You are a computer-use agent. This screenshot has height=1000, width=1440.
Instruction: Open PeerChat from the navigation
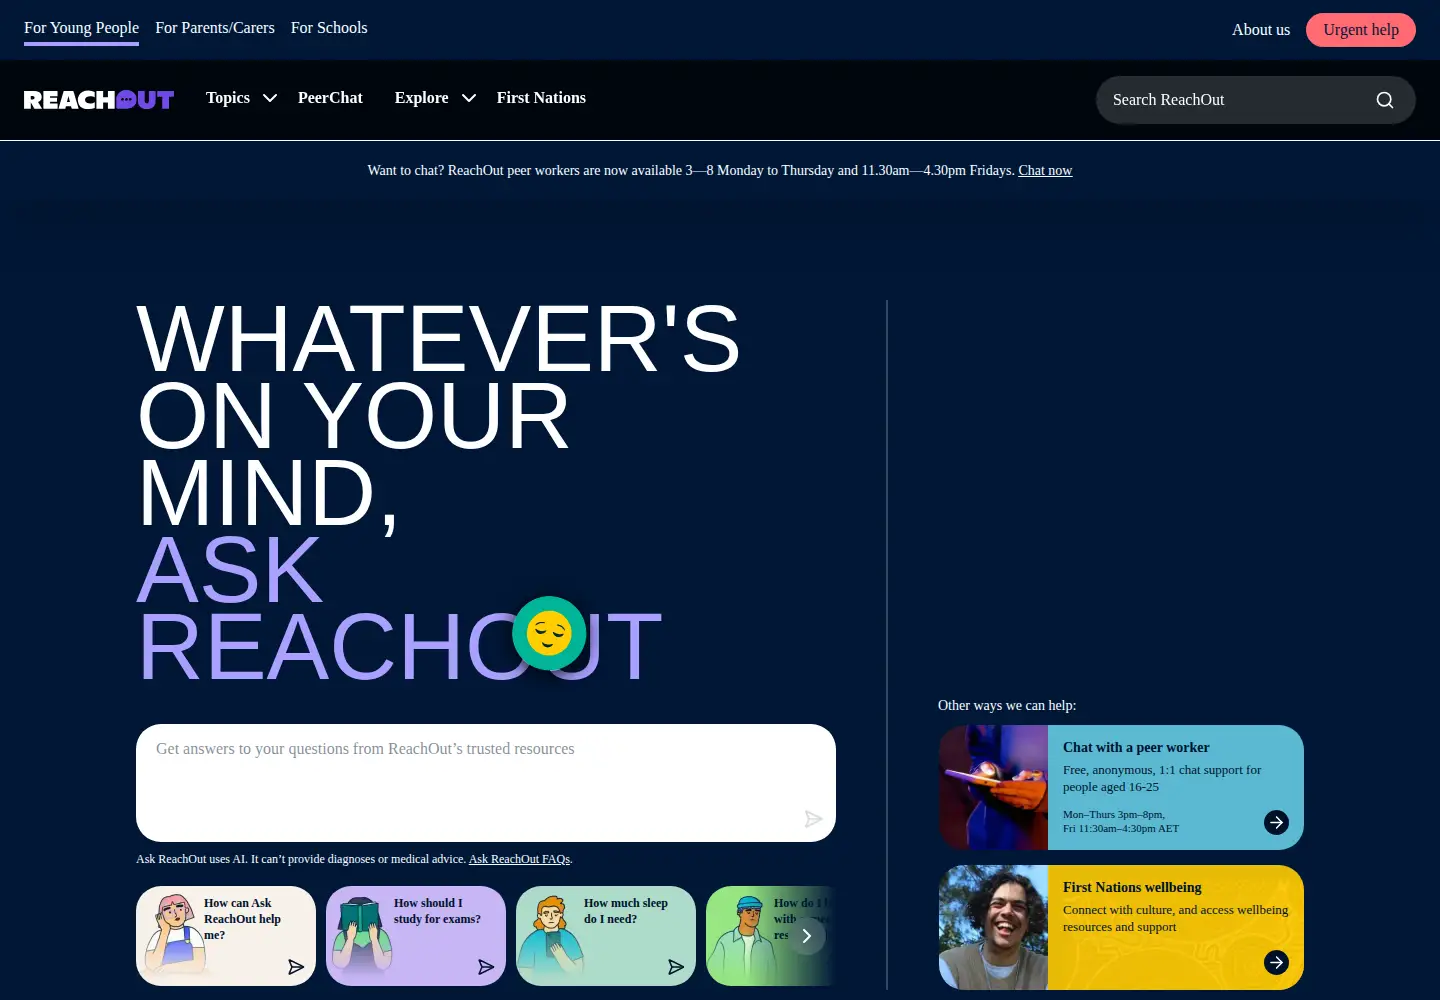330,98
